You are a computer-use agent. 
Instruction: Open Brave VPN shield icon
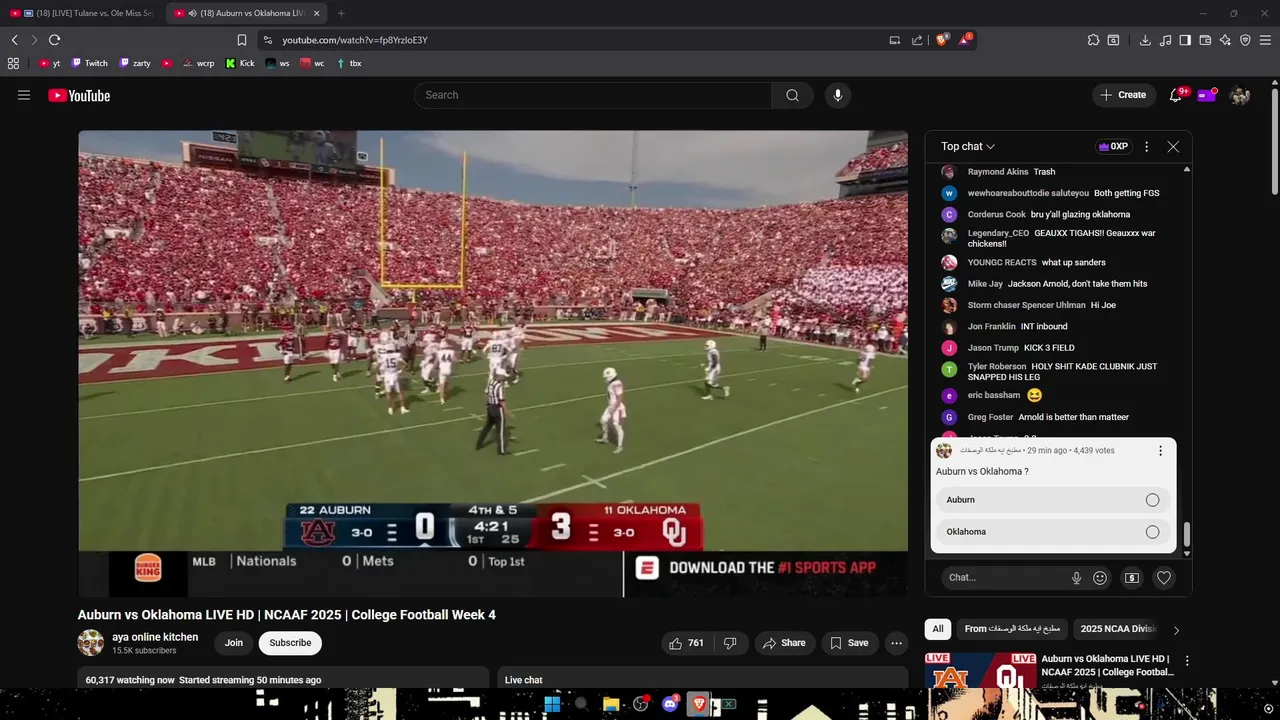coord(1245,40)
